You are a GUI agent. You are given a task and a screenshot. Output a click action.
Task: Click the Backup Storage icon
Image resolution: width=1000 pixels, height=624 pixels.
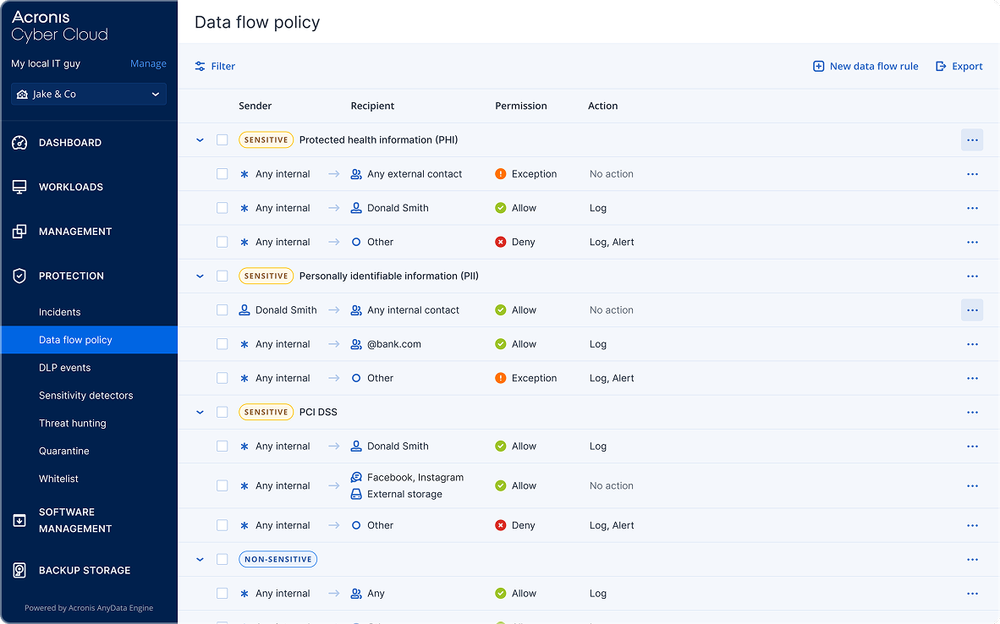(19, 570)
